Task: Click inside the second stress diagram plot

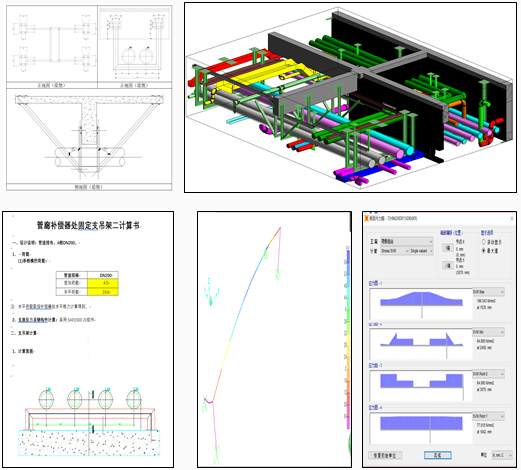Action: (x=421, y=344)
